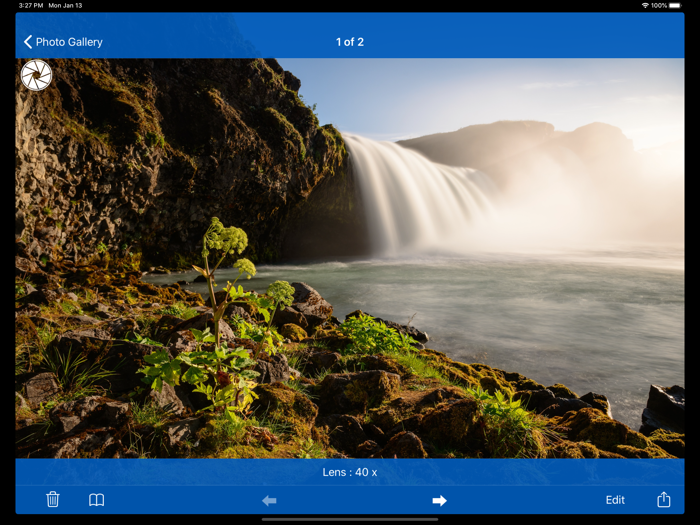
Task: Select the "Lens : 40 x" caption
Action: (x=350, y=472)
